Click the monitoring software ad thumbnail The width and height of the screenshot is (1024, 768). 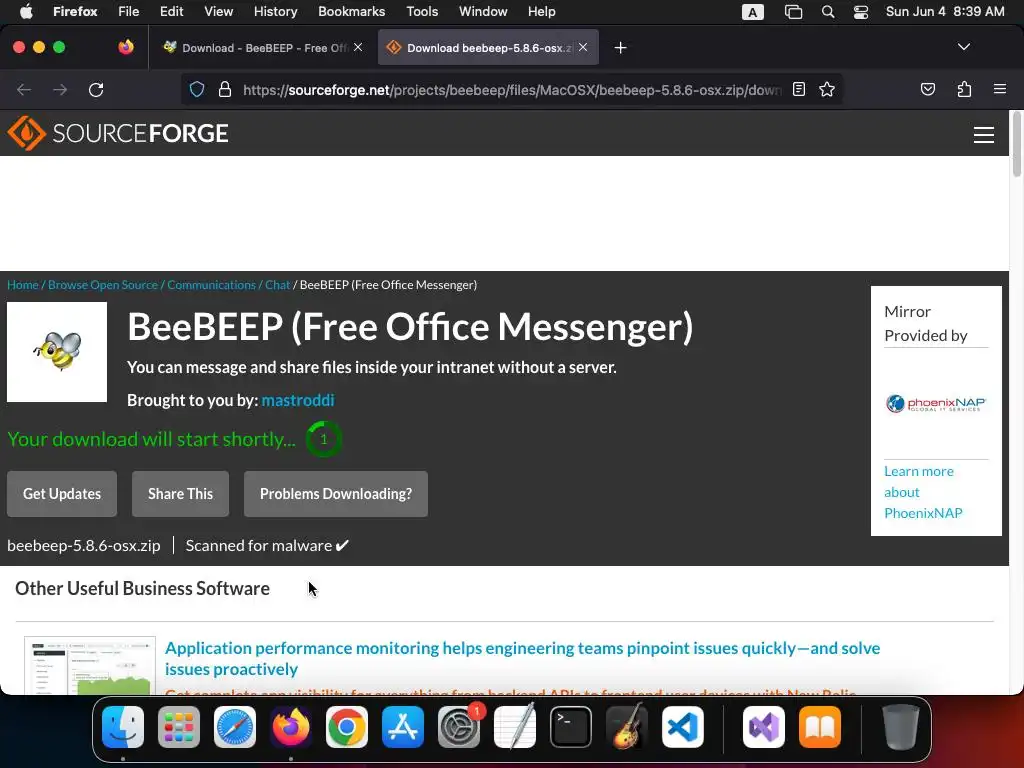pyautogui.click(x=89, y=665)
